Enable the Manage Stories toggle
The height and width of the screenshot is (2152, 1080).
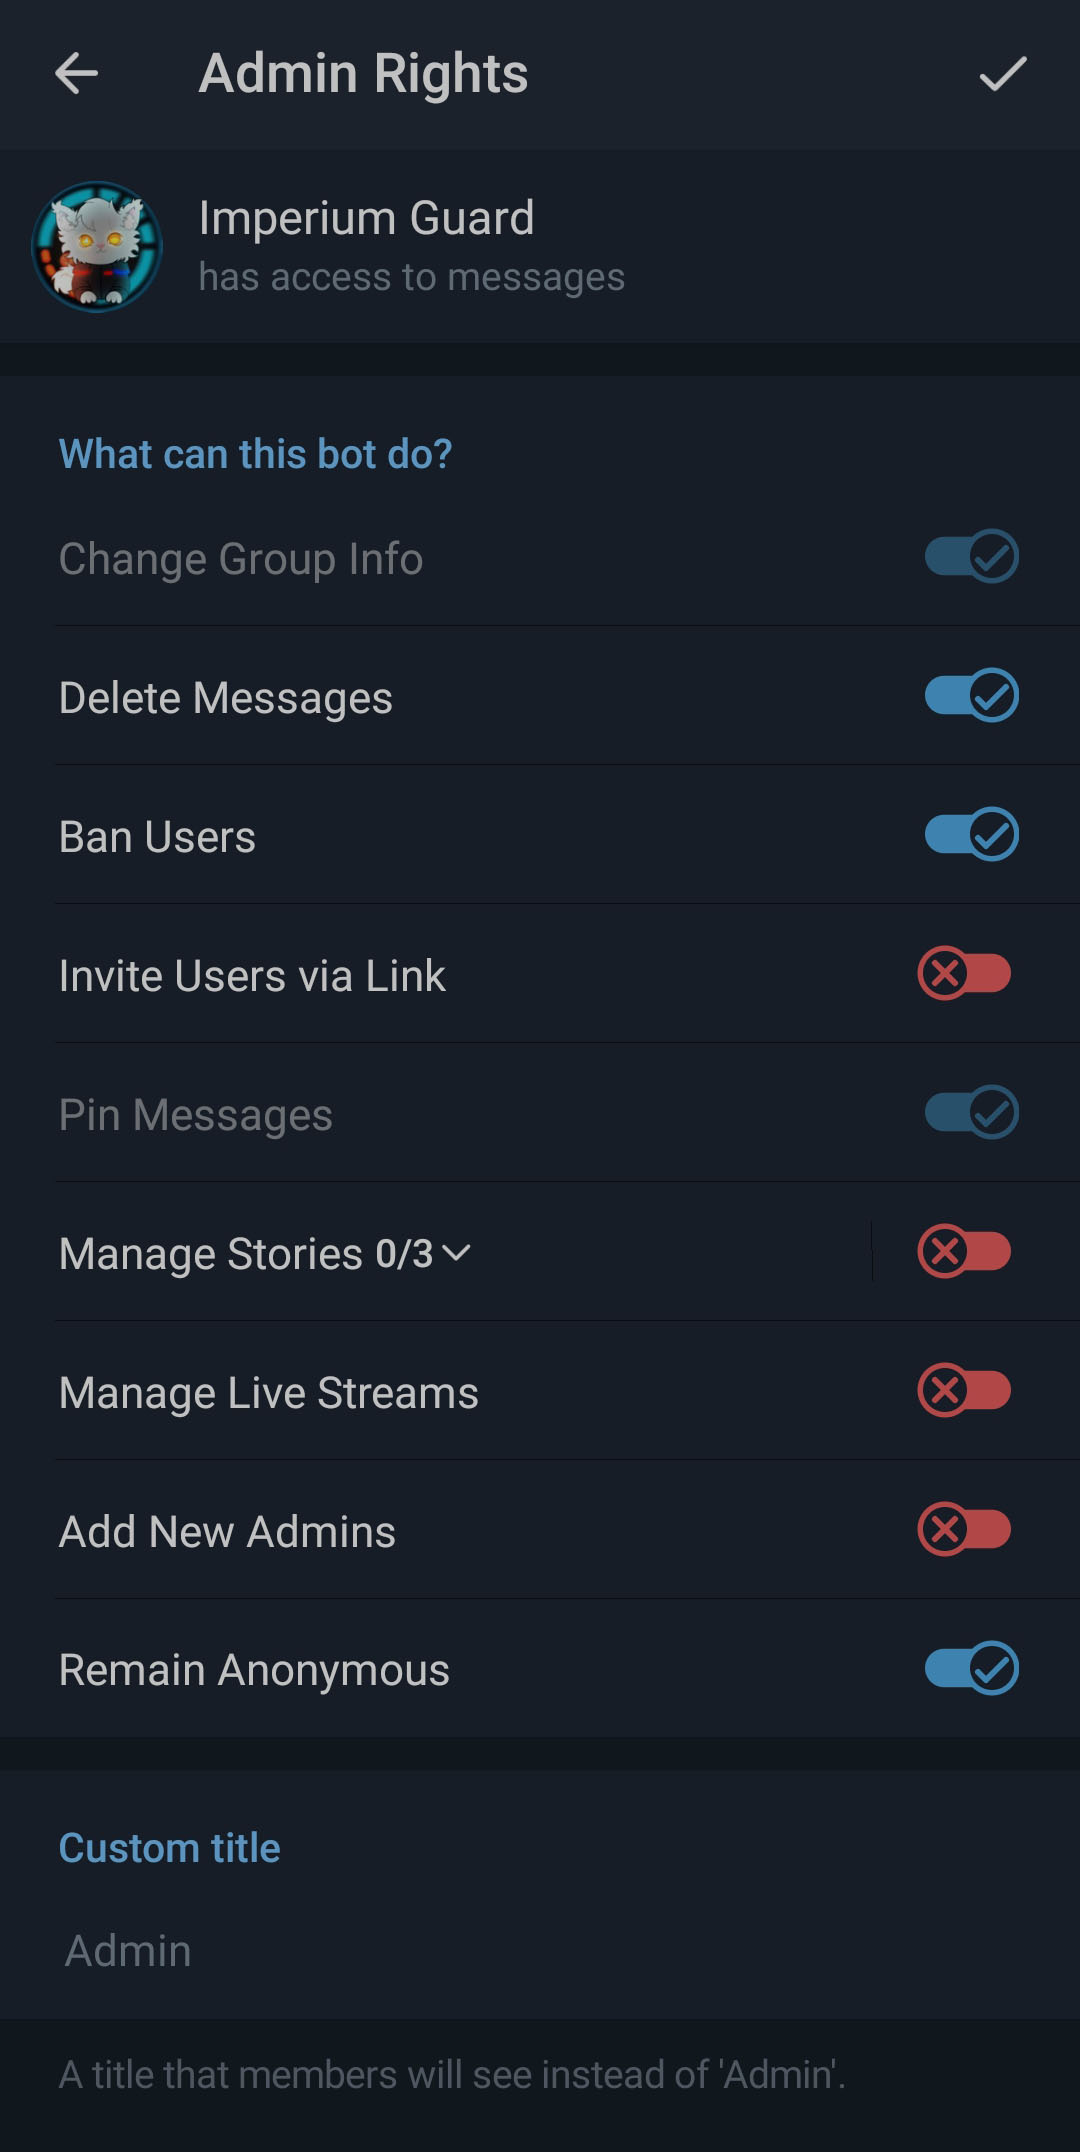(x=965, y=1252)
